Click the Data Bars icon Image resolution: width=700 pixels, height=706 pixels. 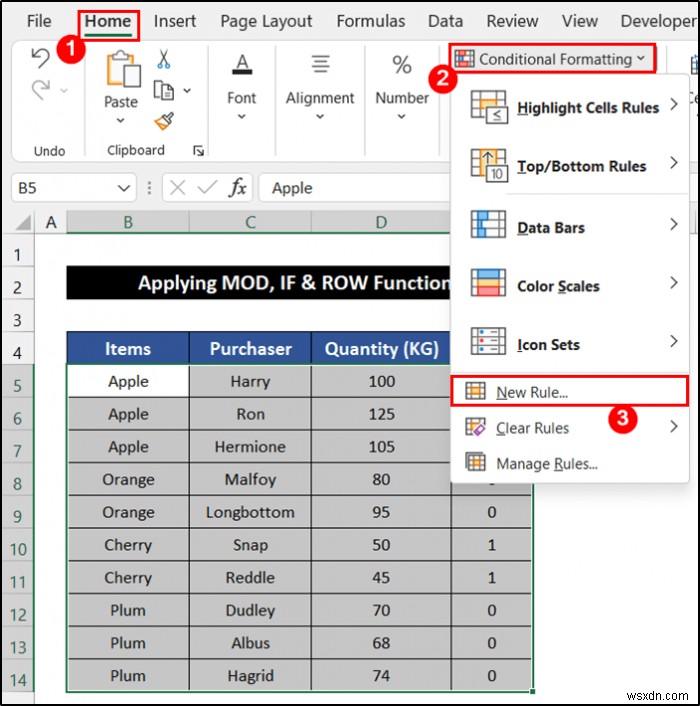click(488, 224)
